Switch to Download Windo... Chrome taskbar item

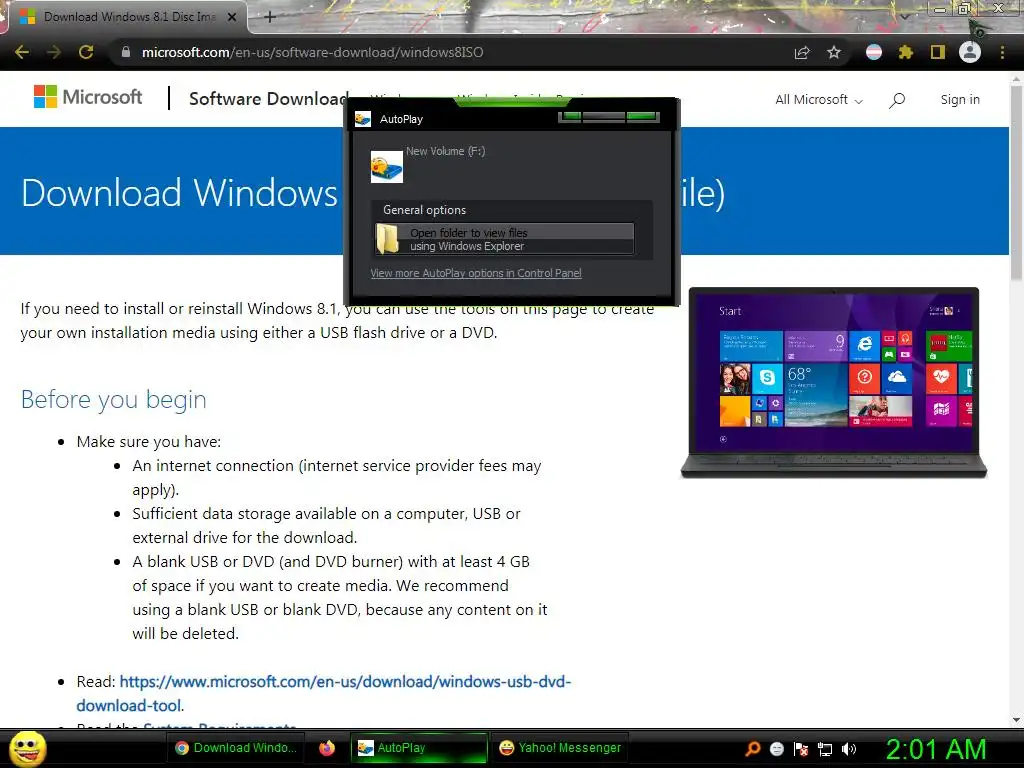tap(236, 748)
